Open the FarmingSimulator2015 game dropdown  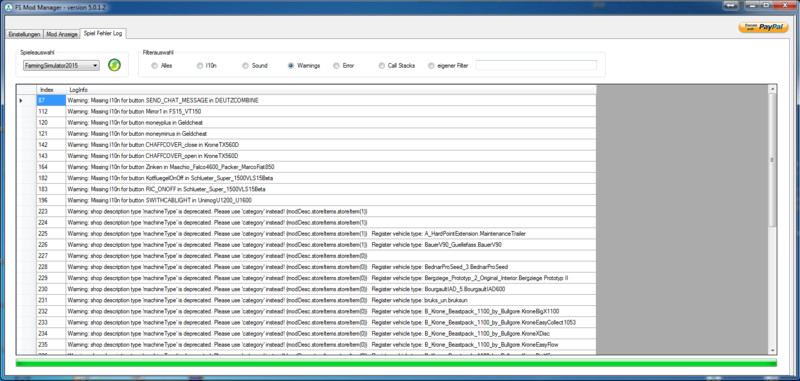click(x=61, y=66)
